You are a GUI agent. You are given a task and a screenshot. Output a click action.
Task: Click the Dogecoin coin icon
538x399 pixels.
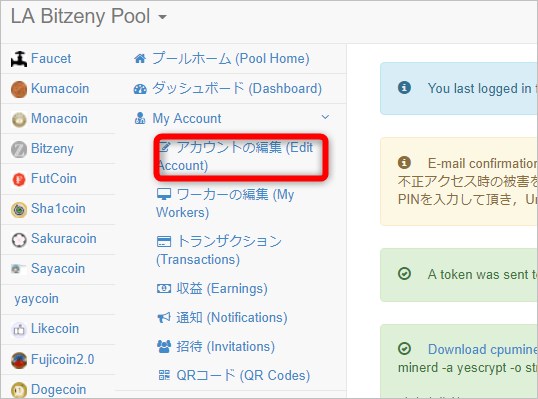click(19, 390)
